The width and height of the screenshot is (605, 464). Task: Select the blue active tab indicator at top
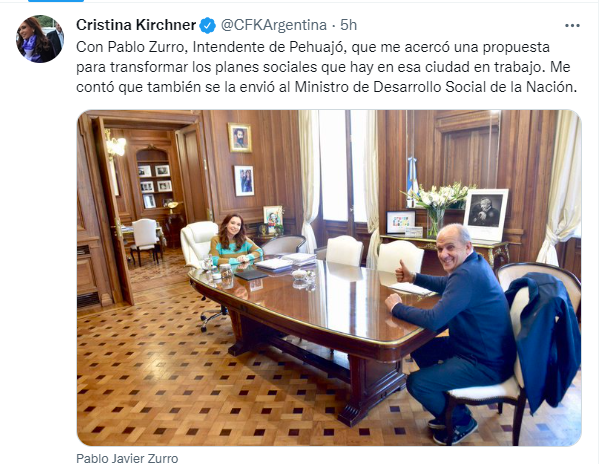click(56, 1)
